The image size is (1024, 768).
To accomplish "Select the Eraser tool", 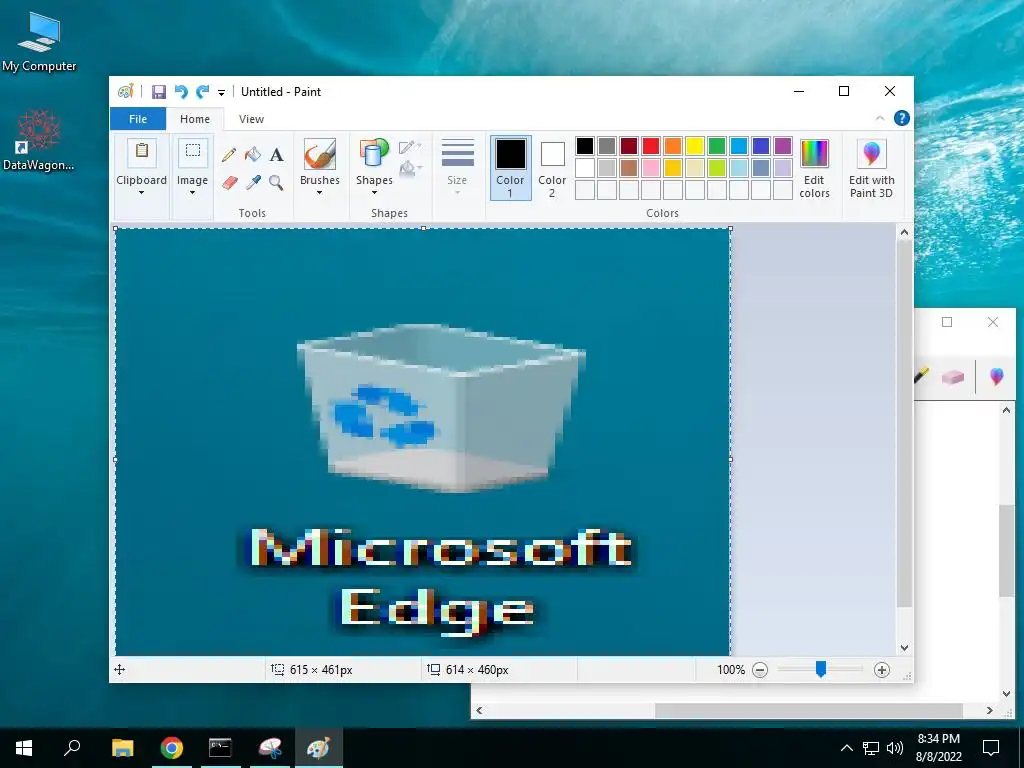I will 229,182.
